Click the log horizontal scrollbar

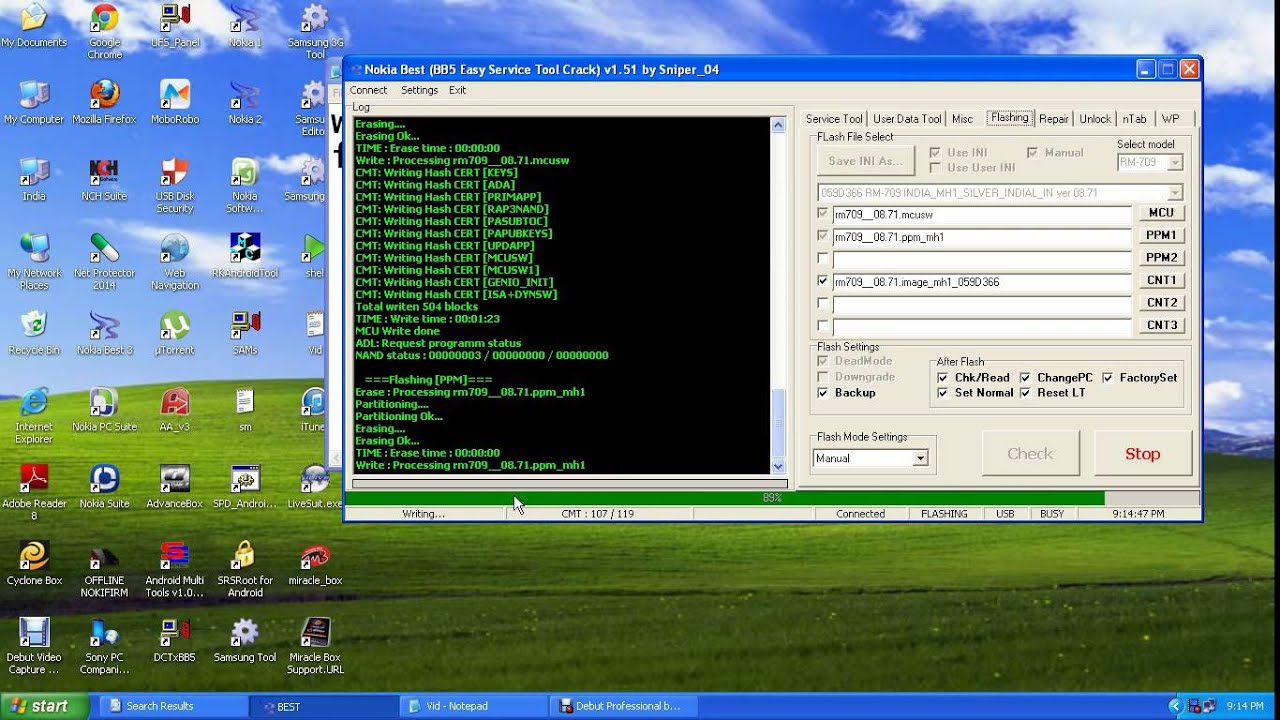(x=570, y=484)
